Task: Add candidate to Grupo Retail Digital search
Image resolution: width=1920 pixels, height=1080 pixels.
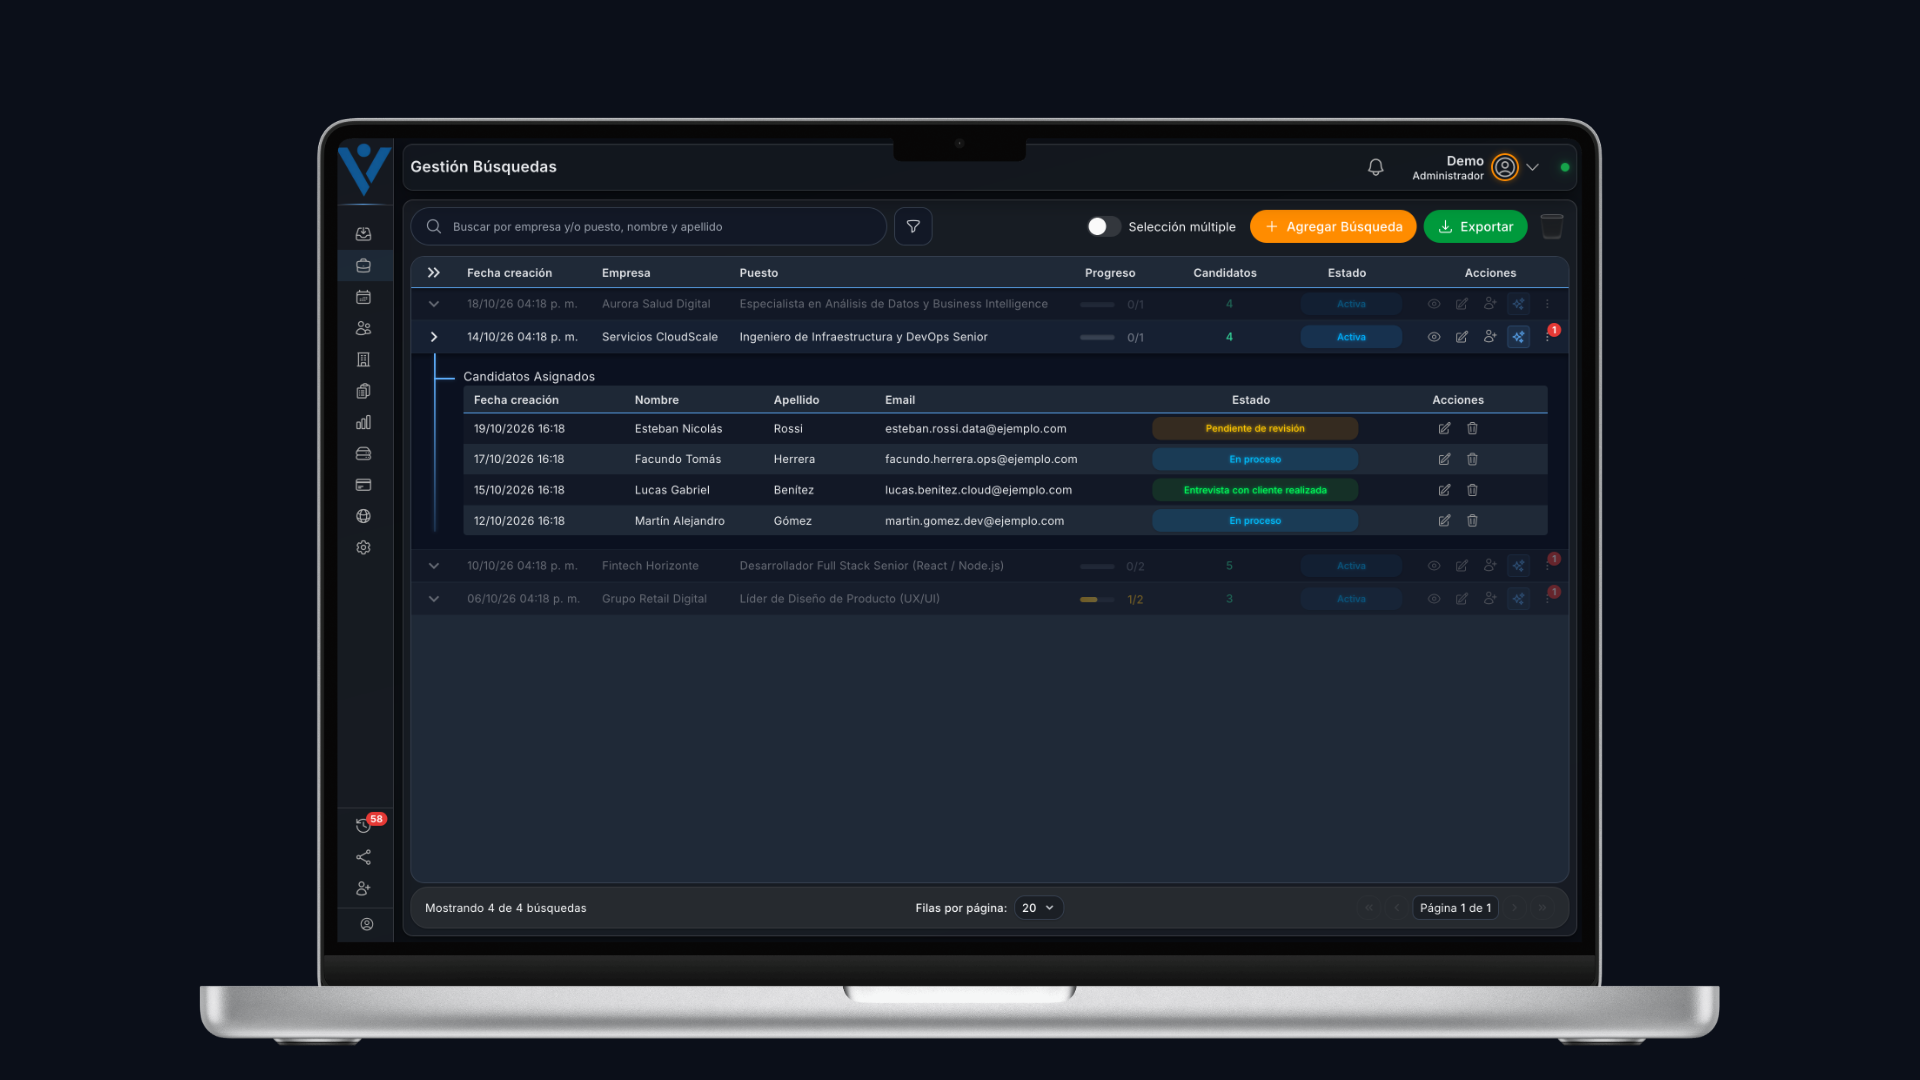Action: coord(1490,599)
